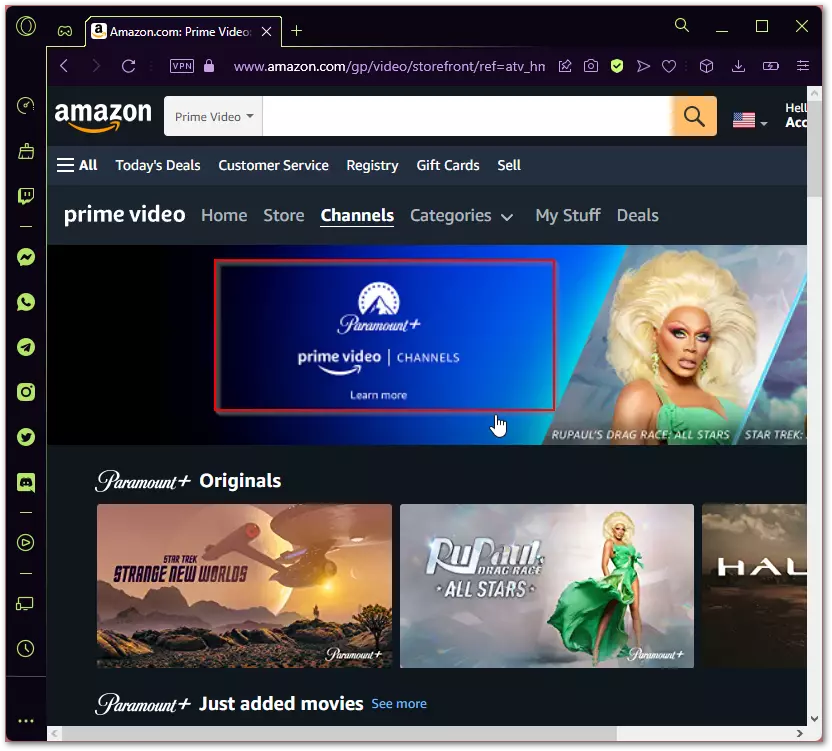832x751 pixels.
Task: Switch to the Store tab
Action: click(x=284, y=215)
